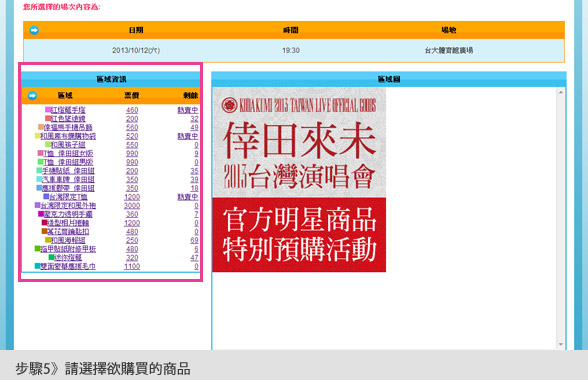This screenshot has width=588, height=380.
Task: Click 熱賣中 status in the 460 price row
Action: (188, 110)
